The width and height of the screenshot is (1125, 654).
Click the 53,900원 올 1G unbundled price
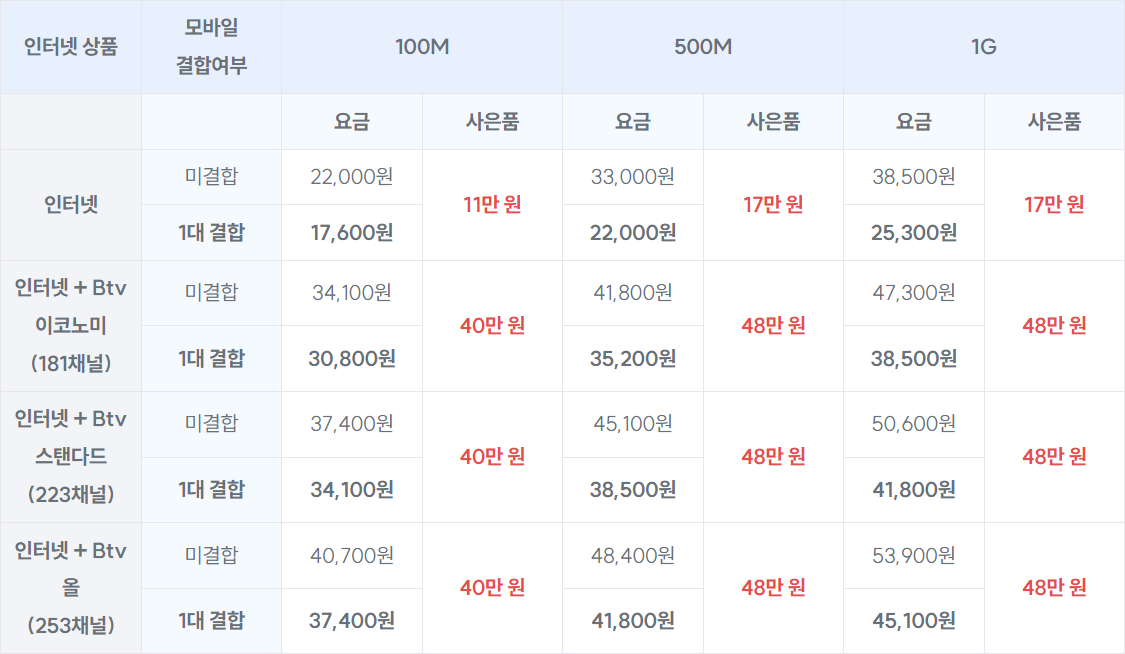point(913,555)
